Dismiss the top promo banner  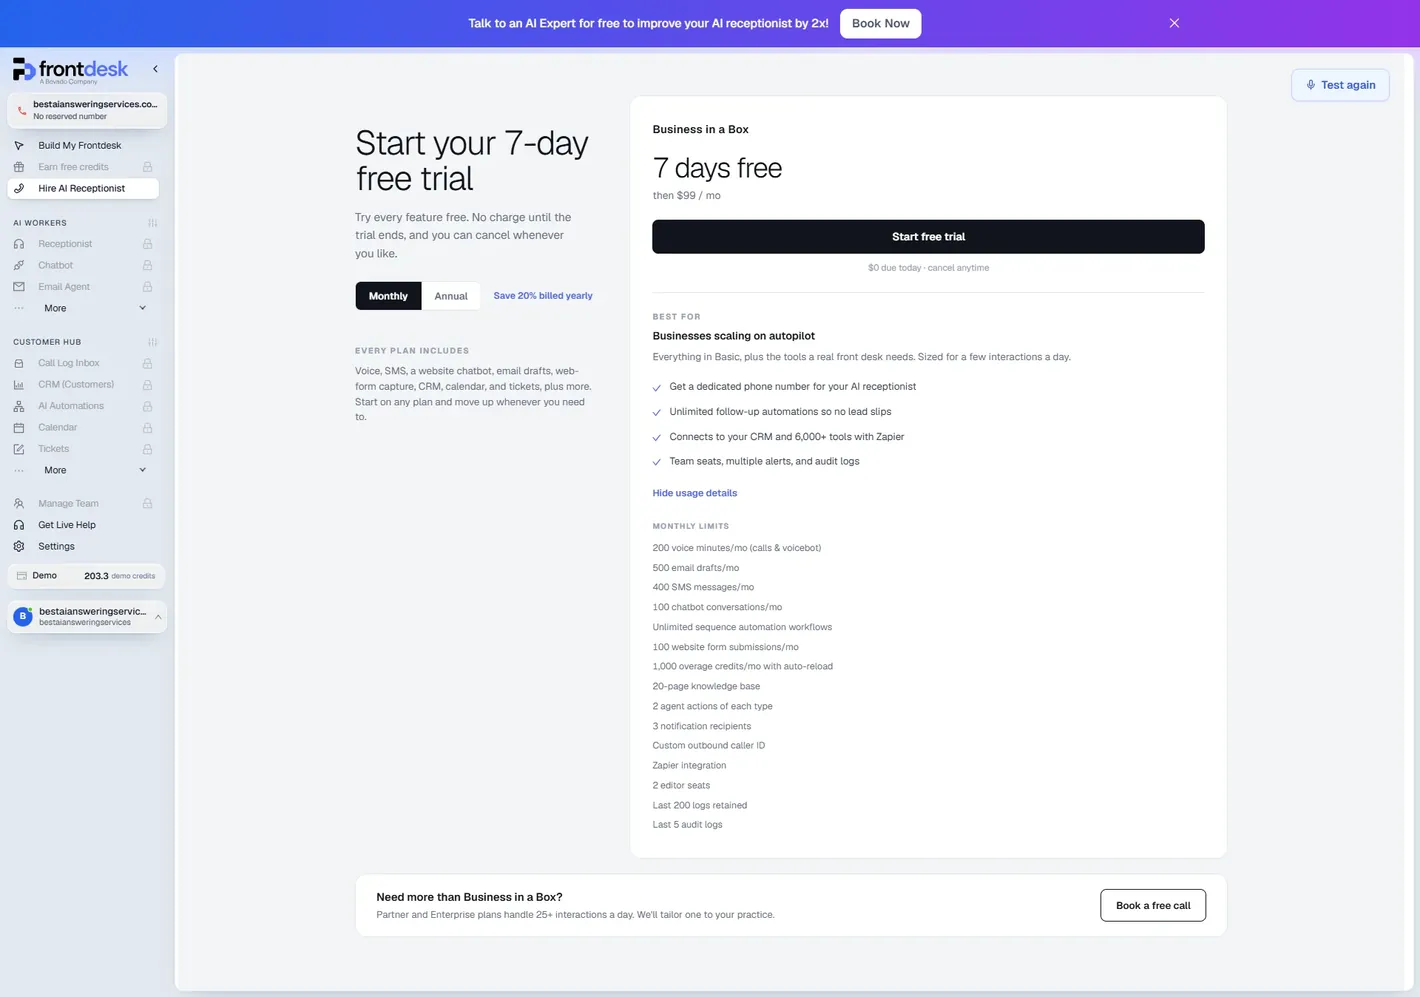coord(1175,23)
